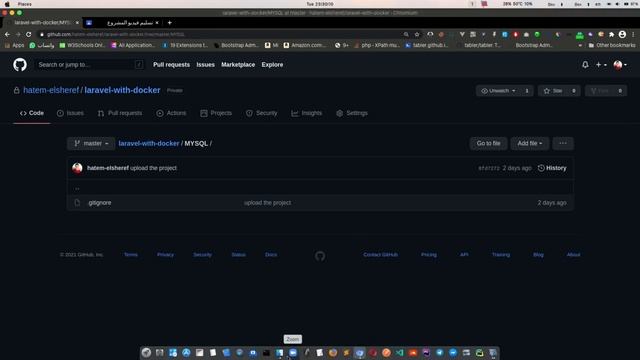Open new browser tab
The image size is (640, 360).
169,23
